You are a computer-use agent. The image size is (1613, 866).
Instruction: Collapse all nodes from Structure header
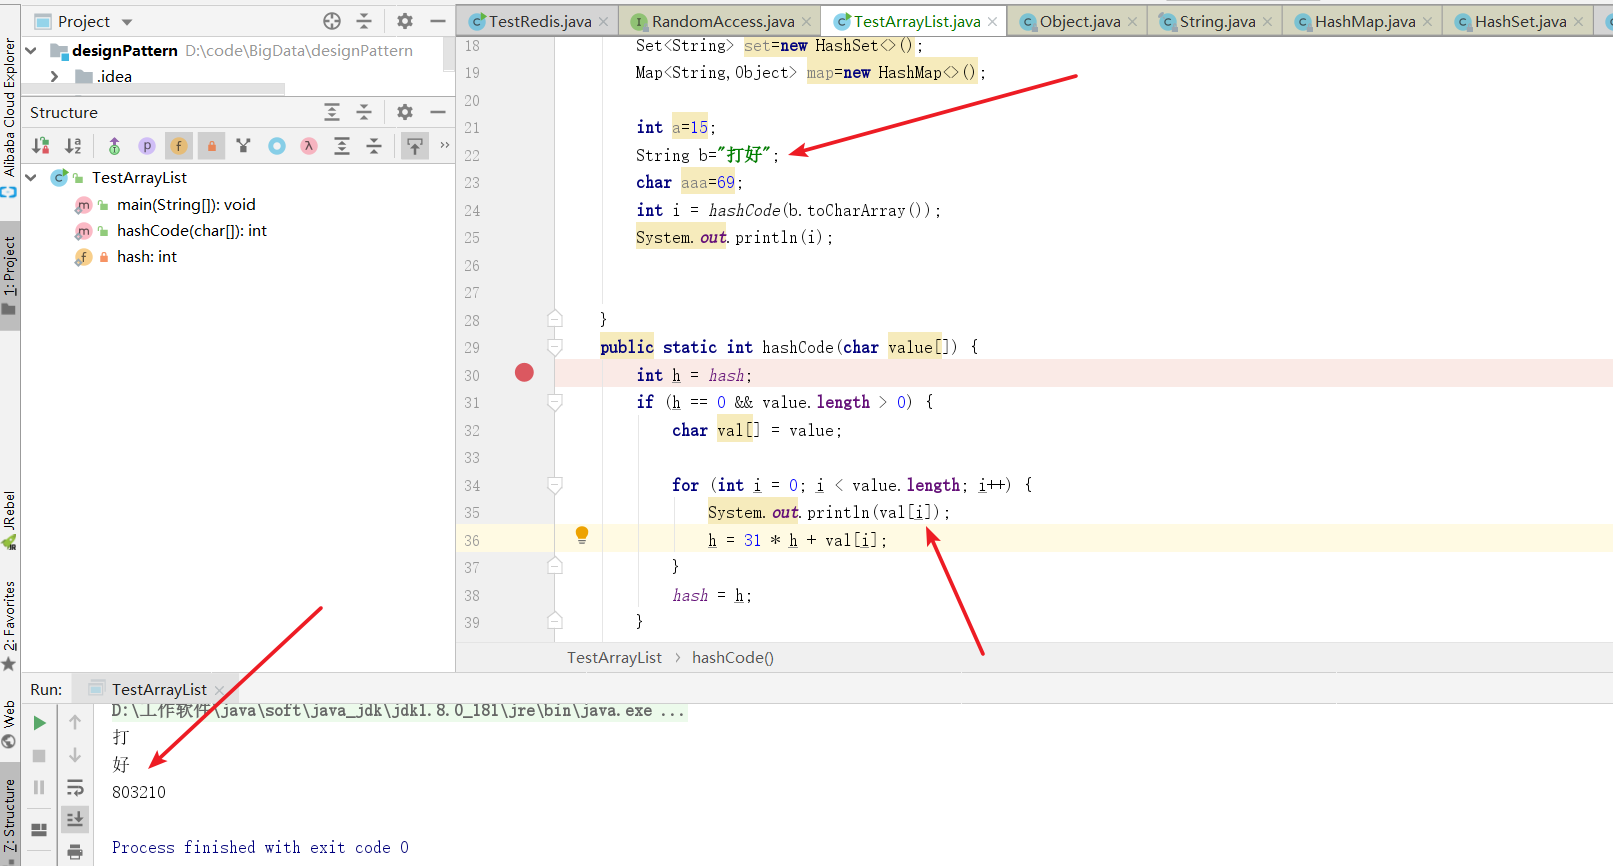coord(364,112)
